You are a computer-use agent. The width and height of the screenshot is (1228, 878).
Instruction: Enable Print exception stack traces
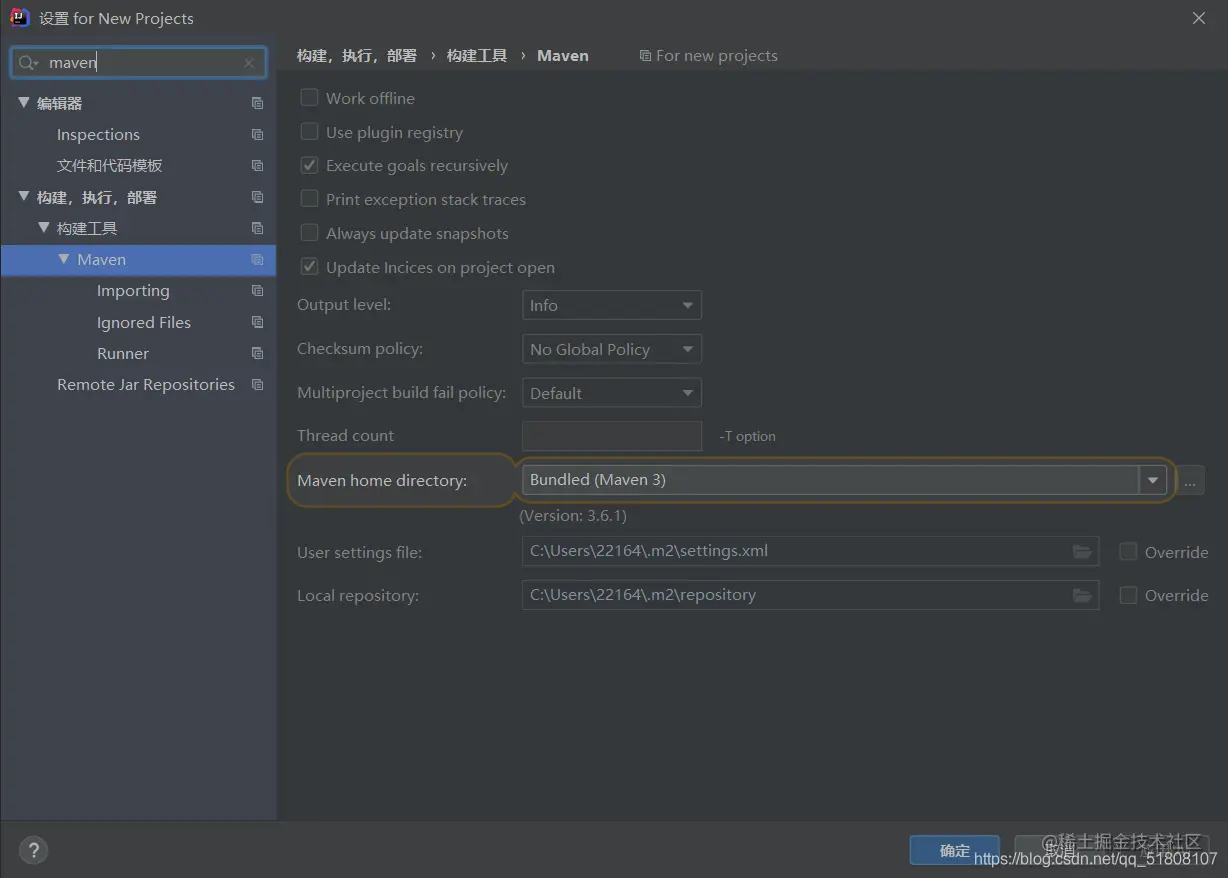(309, 199)
